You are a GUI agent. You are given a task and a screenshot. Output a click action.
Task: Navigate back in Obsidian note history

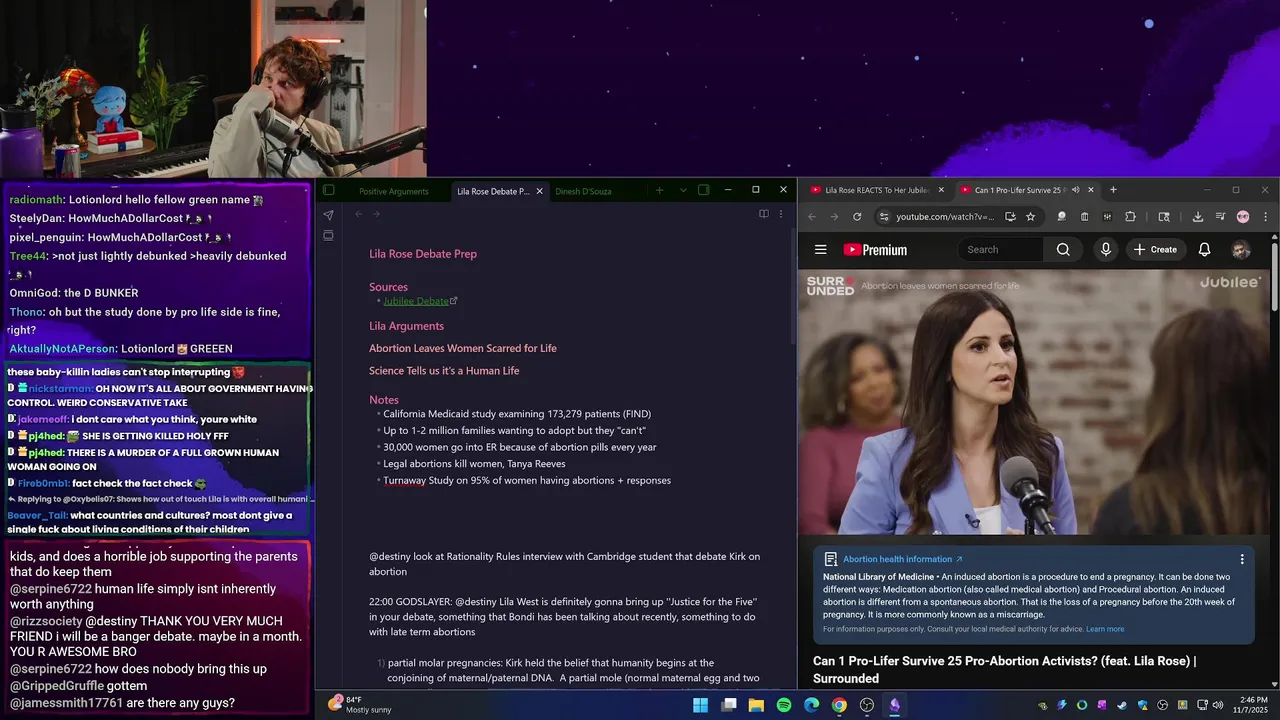coord(358,214)
